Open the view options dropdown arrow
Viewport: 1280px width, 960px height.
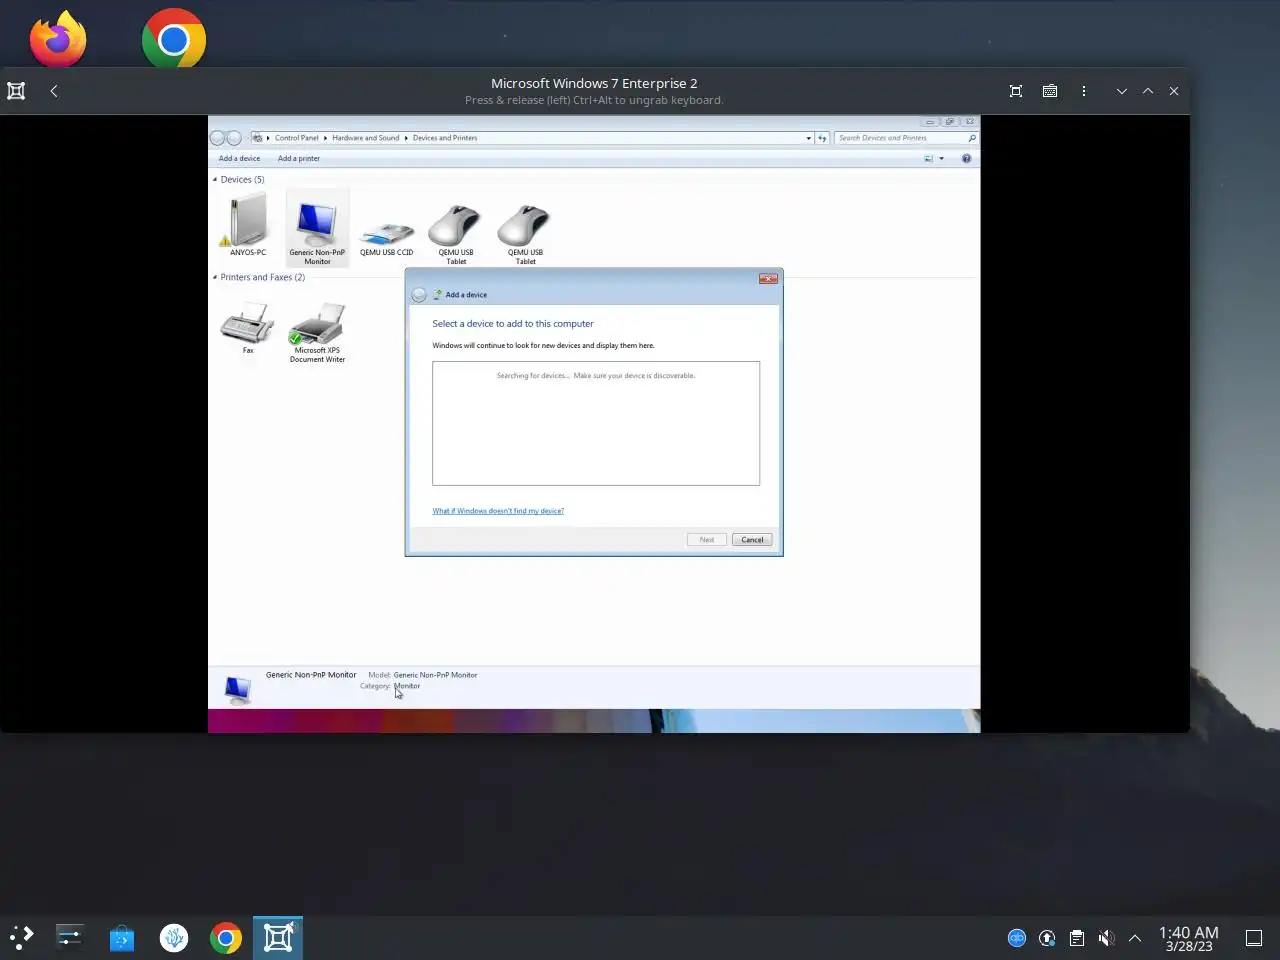(941, 158)
